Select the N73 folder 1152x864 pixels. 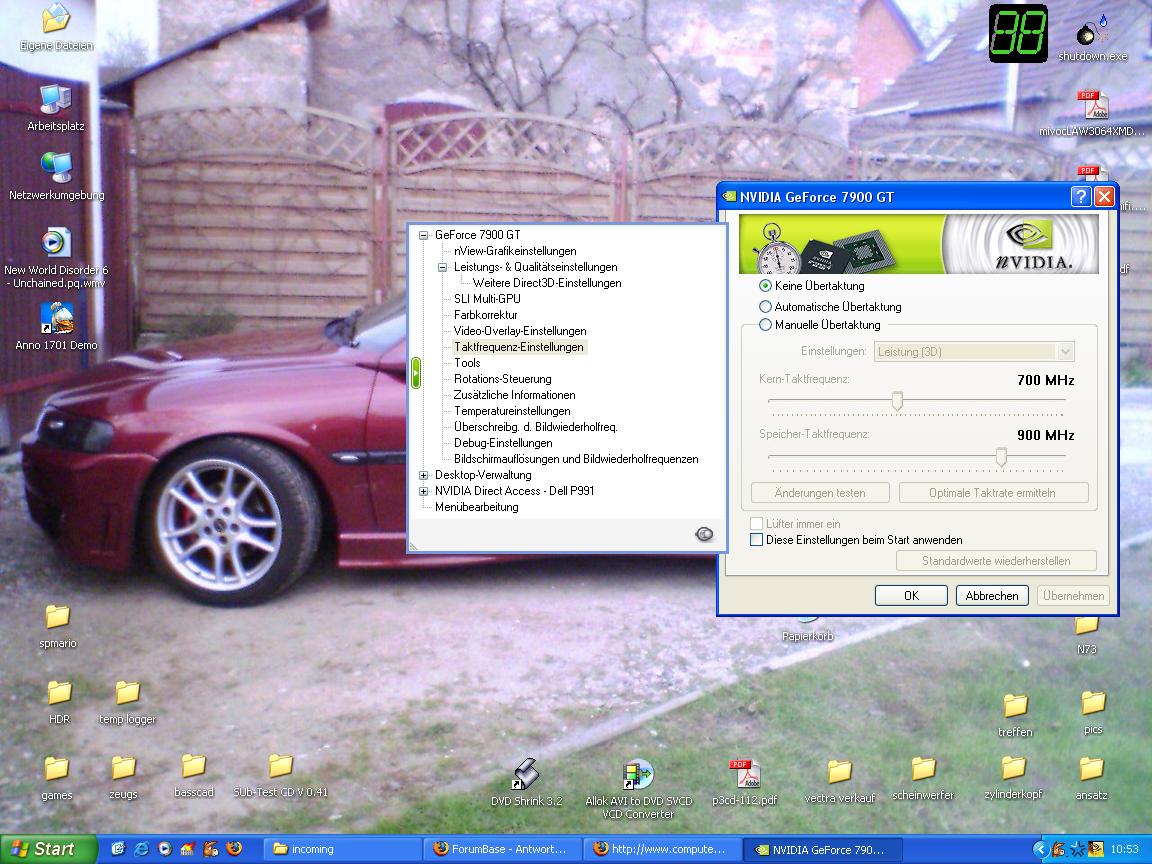point(1087,635)
